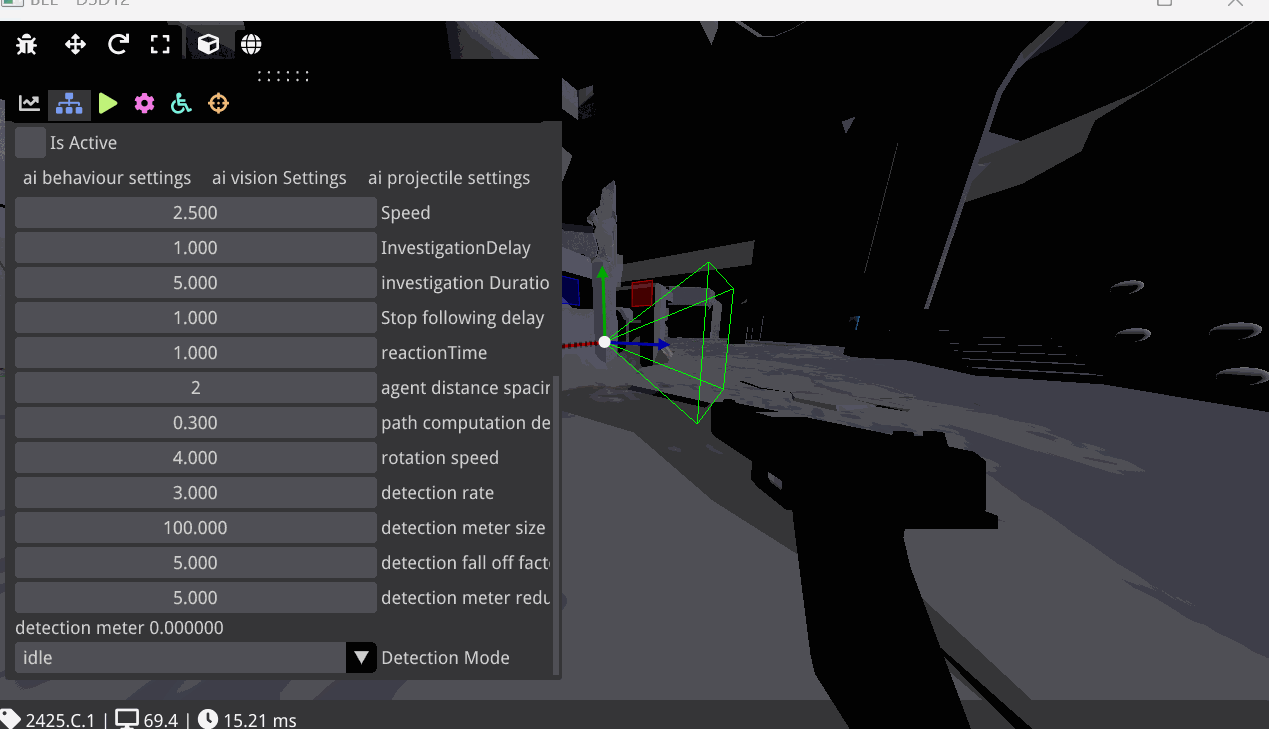Select the rotate tool icon
Image resolution: width=1269 pixels, height=729 pixels.
pyautogui.click(x=118, y=44)
